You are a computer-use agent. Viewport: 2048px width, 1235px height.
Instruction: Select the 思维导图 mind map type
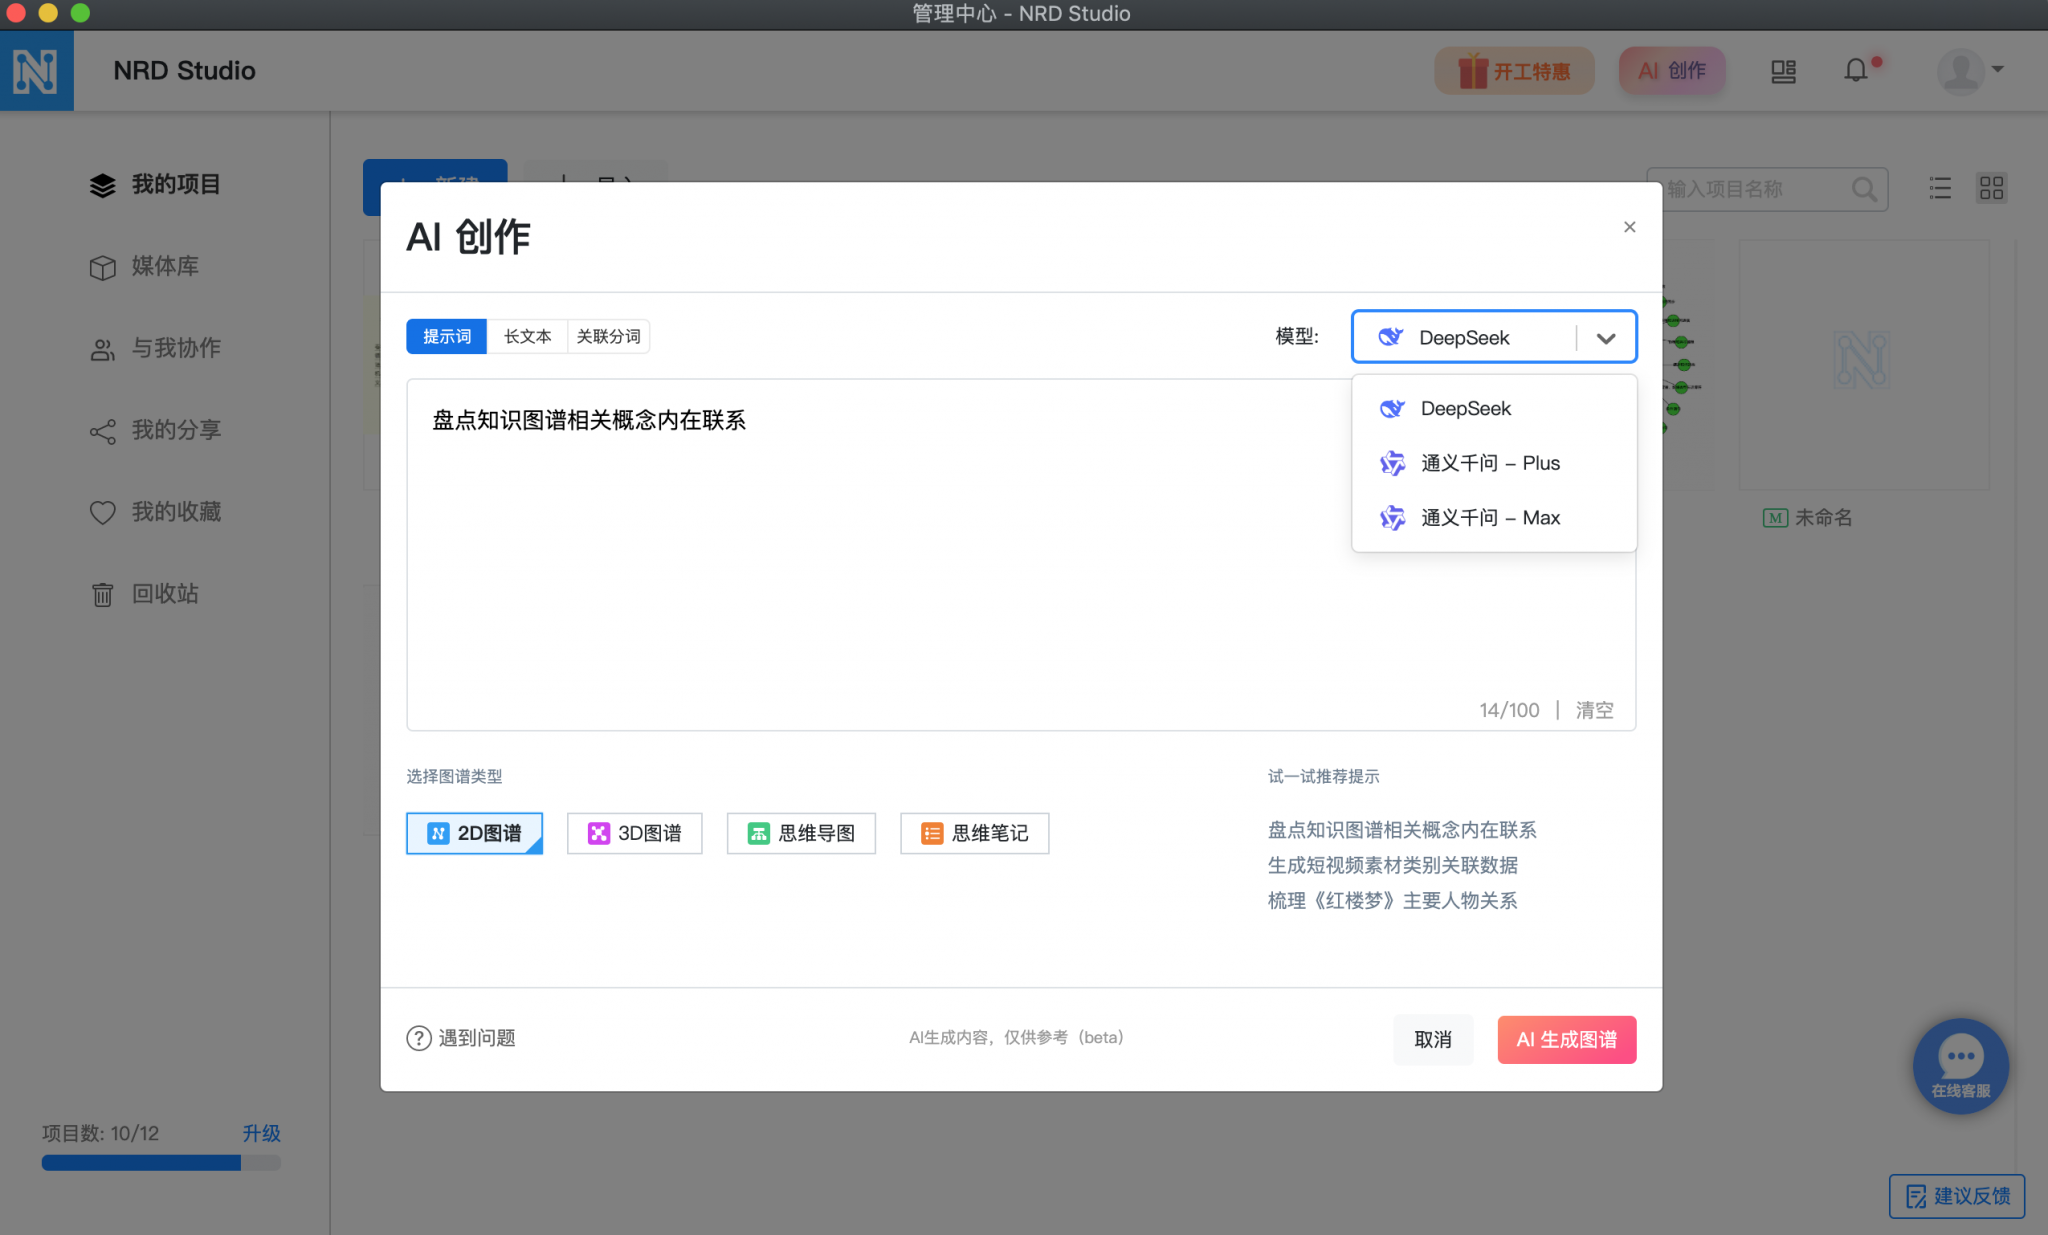click(800, 833)
